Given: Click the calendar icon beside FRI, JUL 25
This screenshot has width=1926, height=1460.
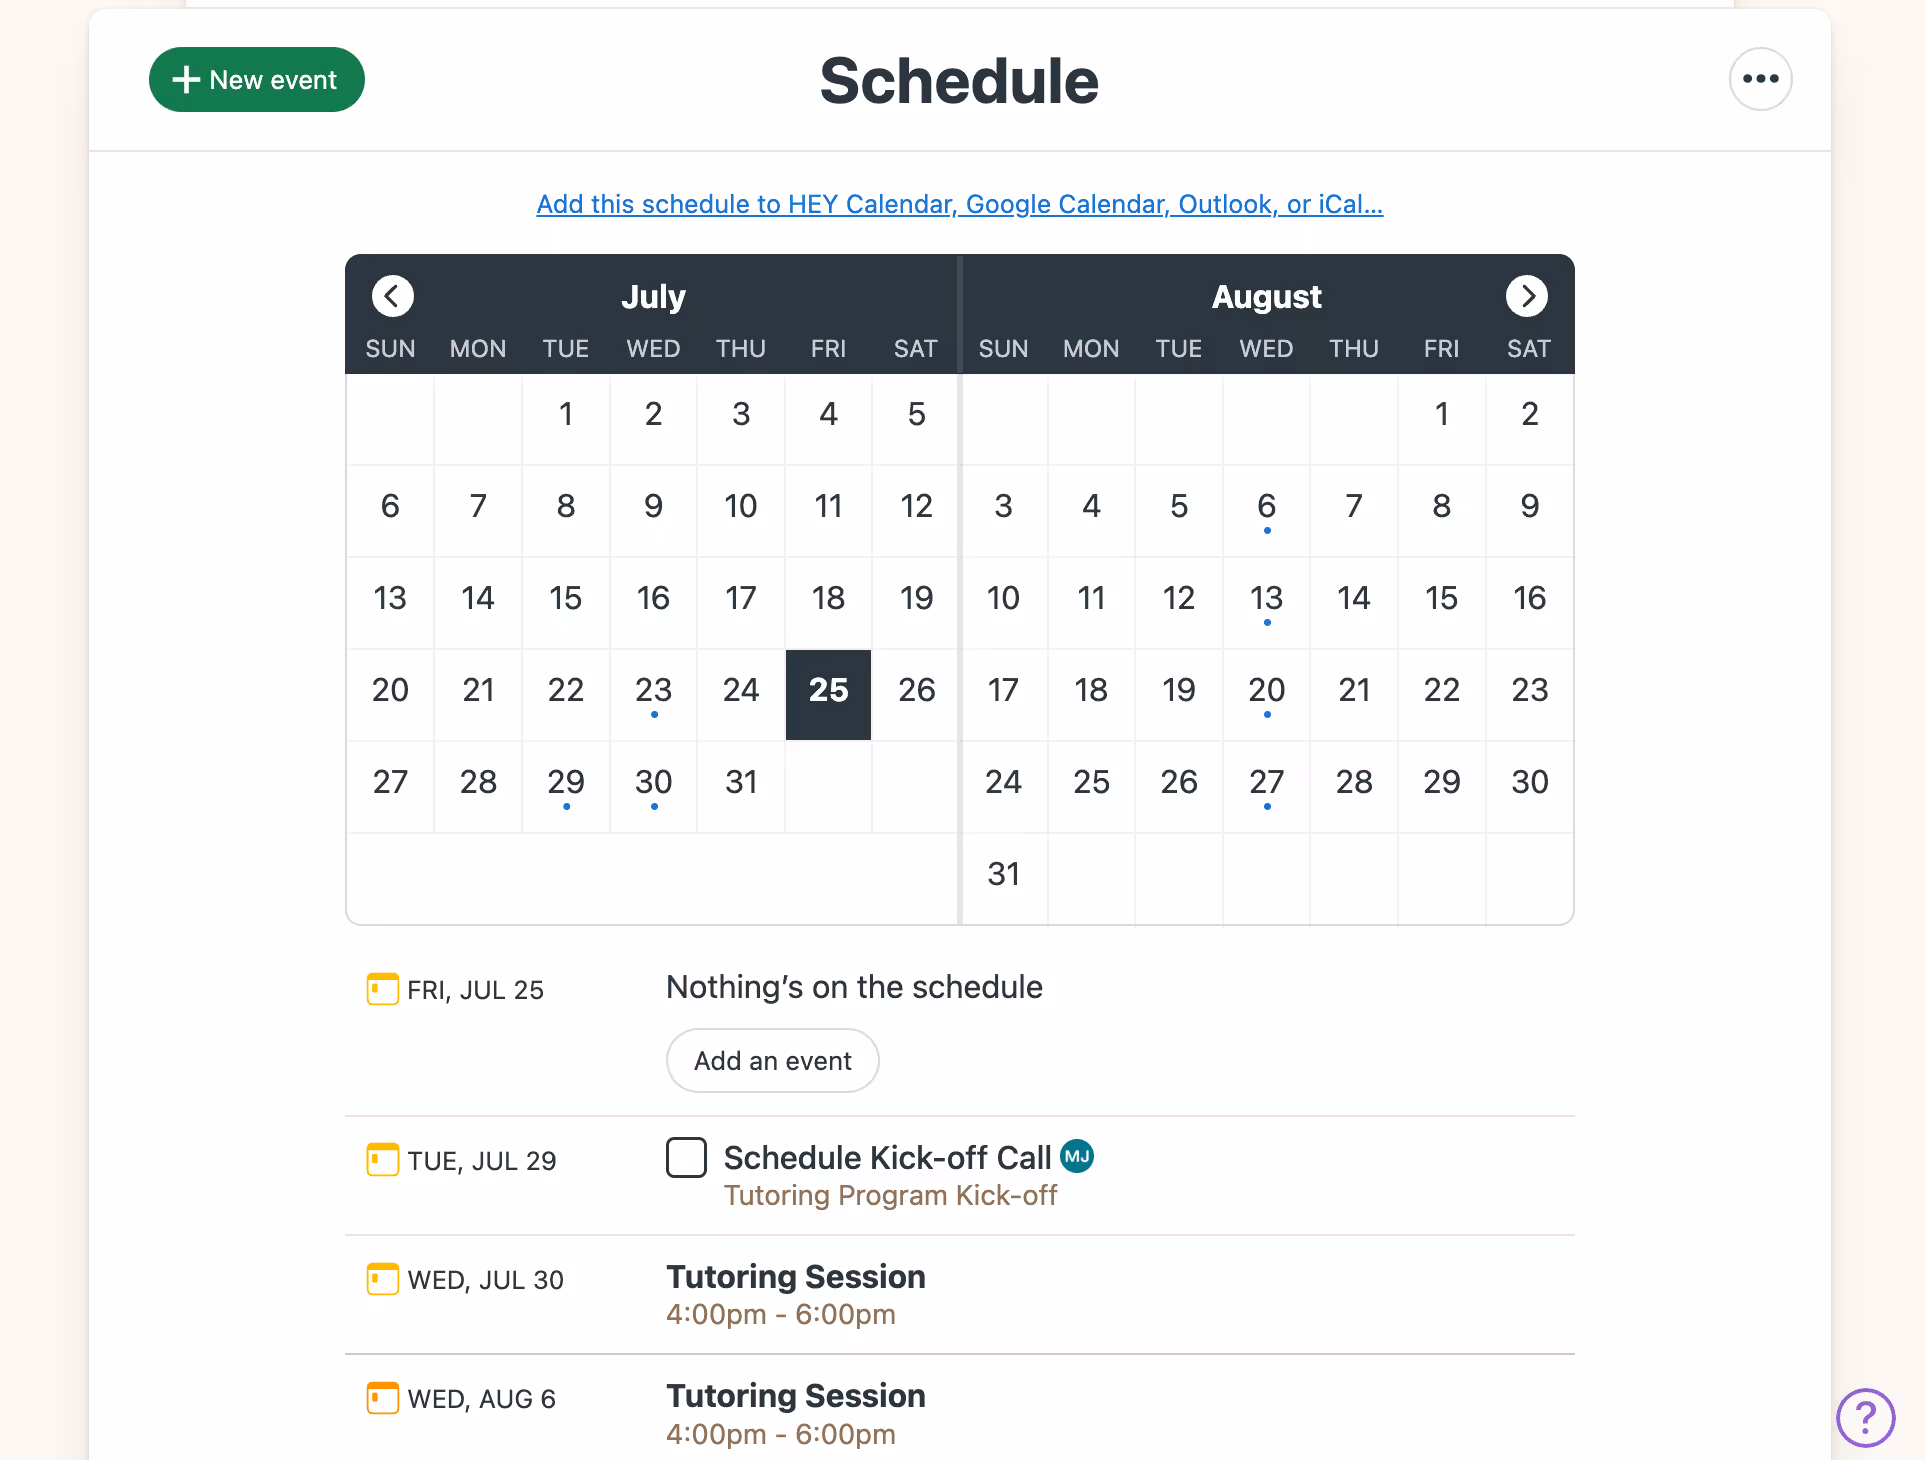Looking at the screenshot, I should [381, 989].
